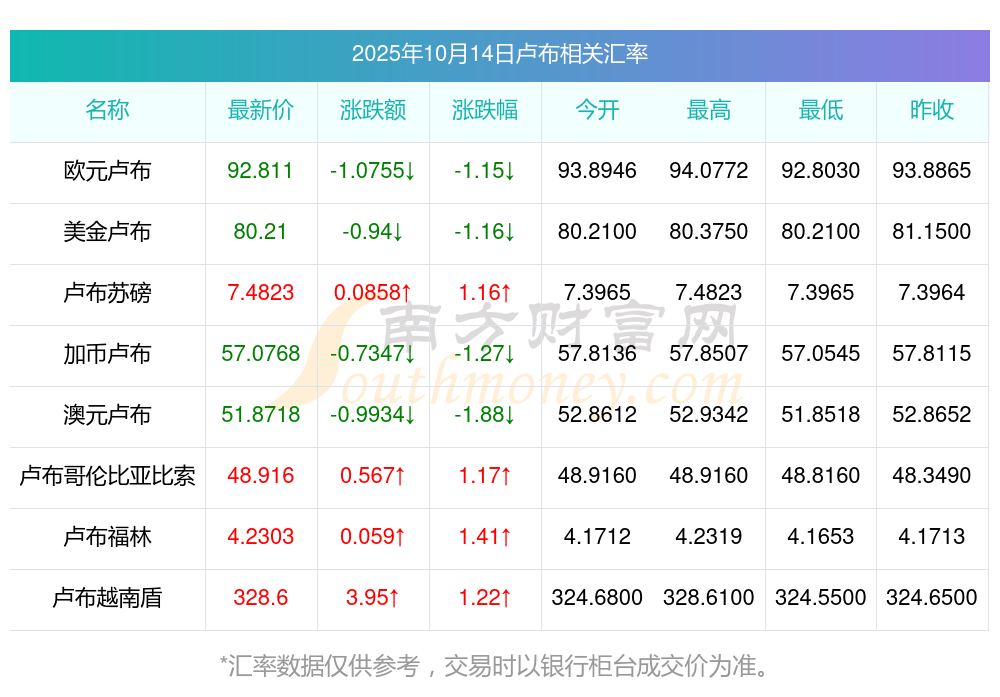The image size is (1000, 697).
Task: Click change percent 1.17↑
Action: (485, 476)
